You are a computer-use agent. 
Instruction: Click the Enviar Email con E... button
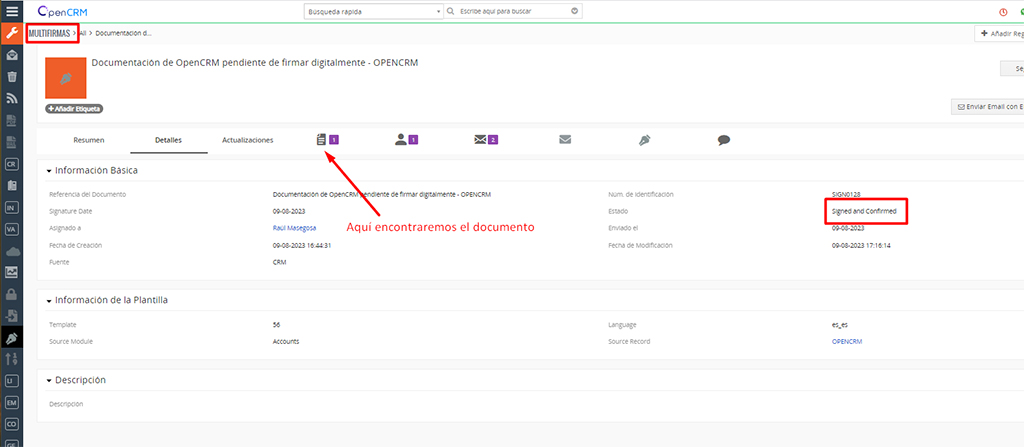(987, 107)
